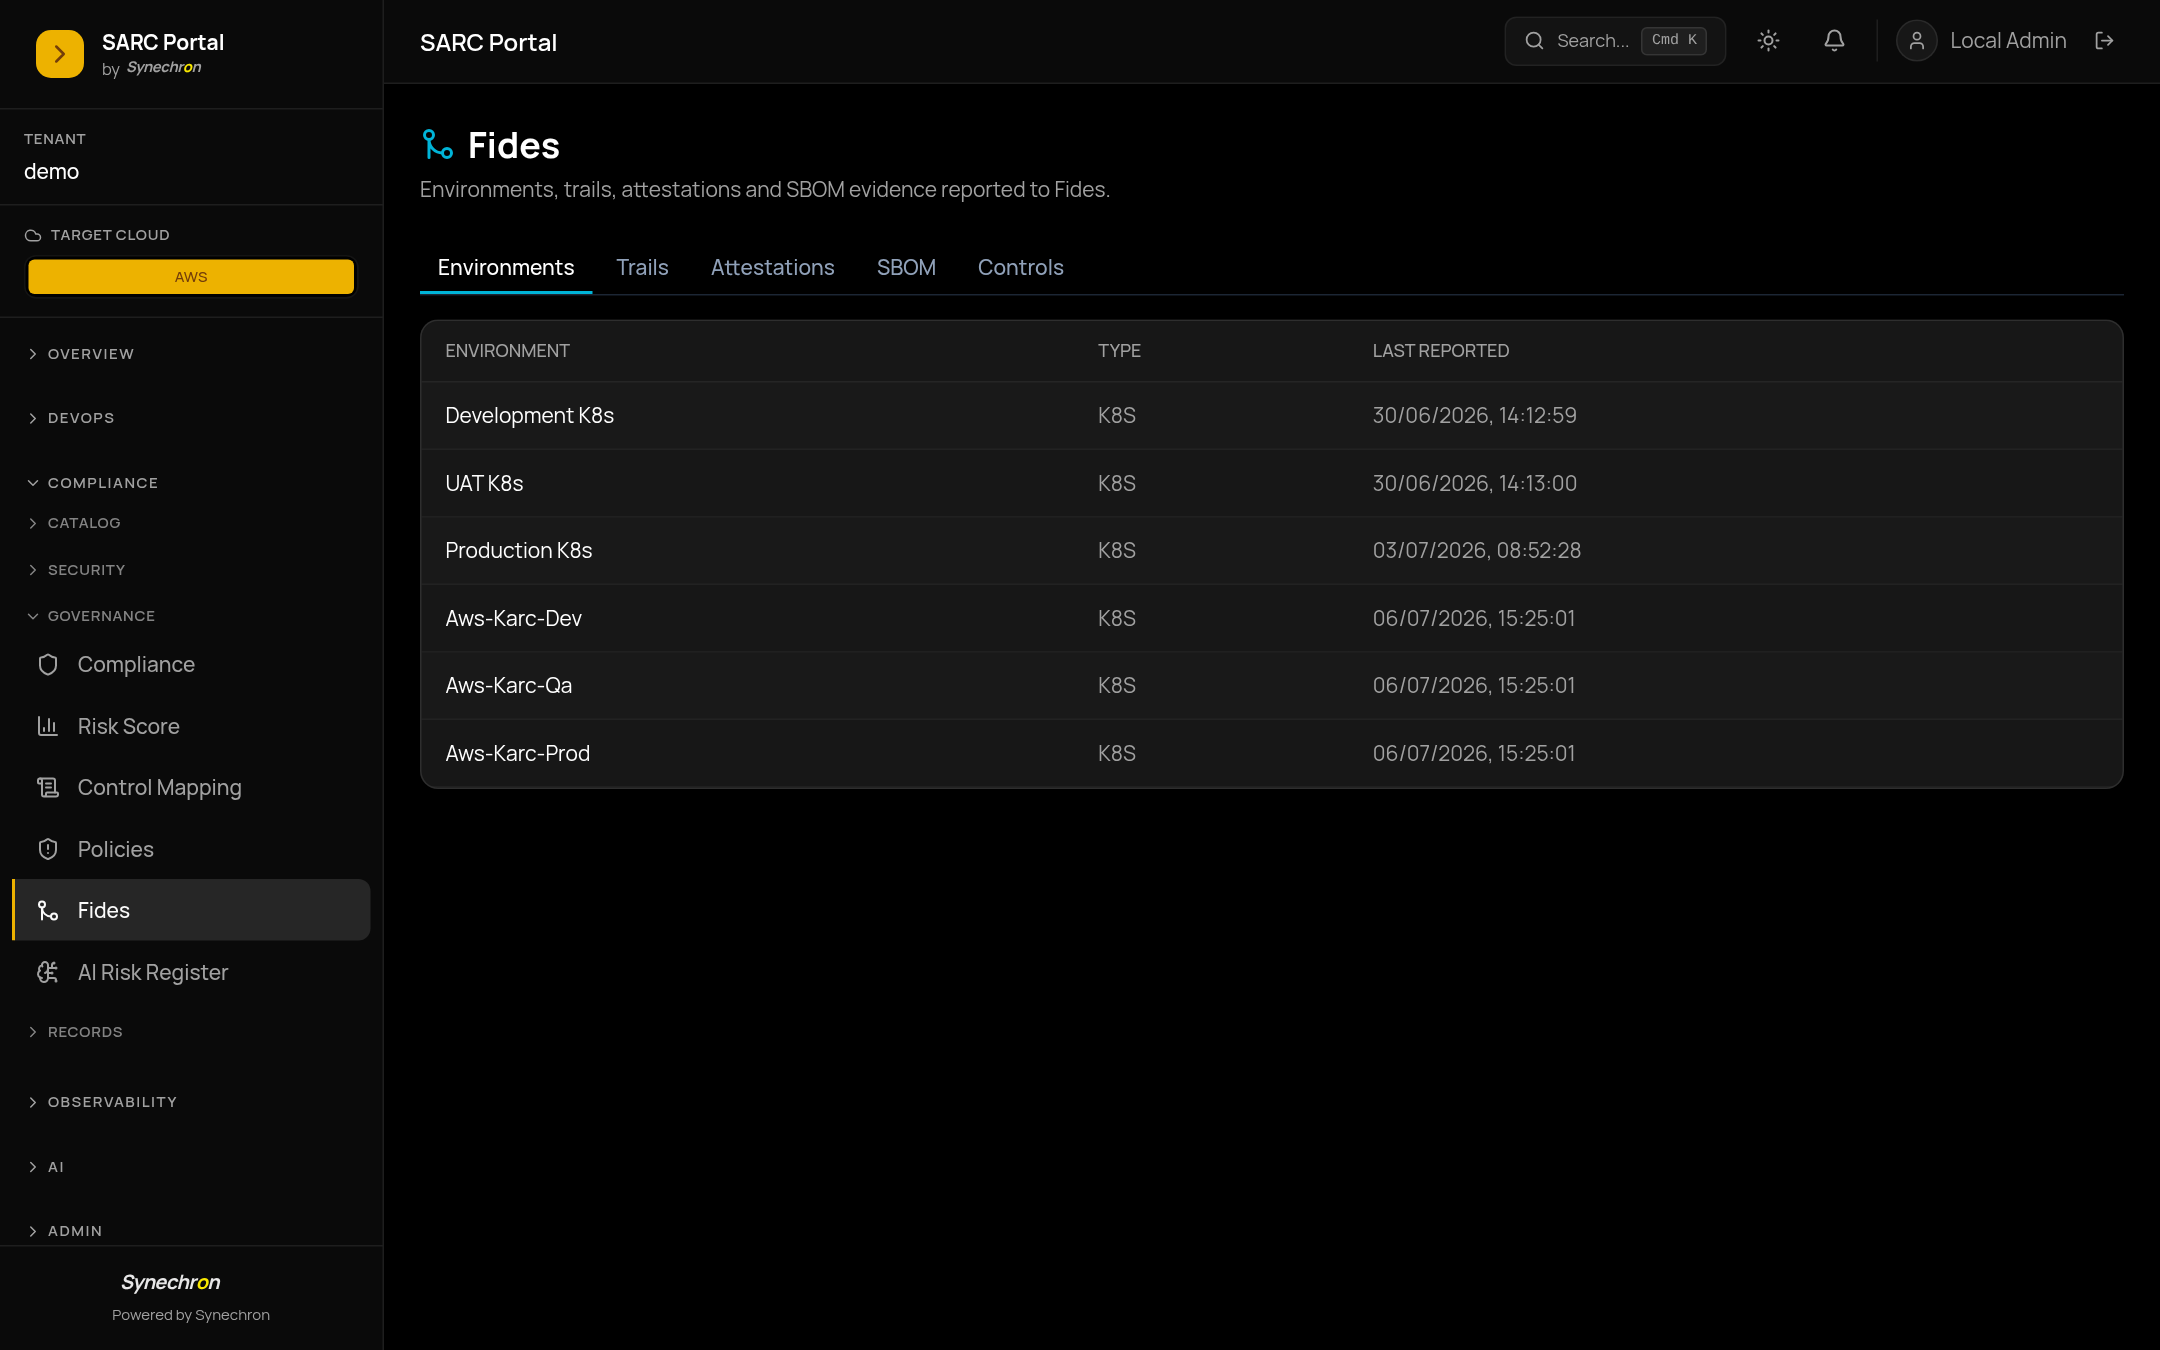Select the AWS target cloud button
The width and height of the screenshot is (2160, 1350).
[x=191, y=277]
